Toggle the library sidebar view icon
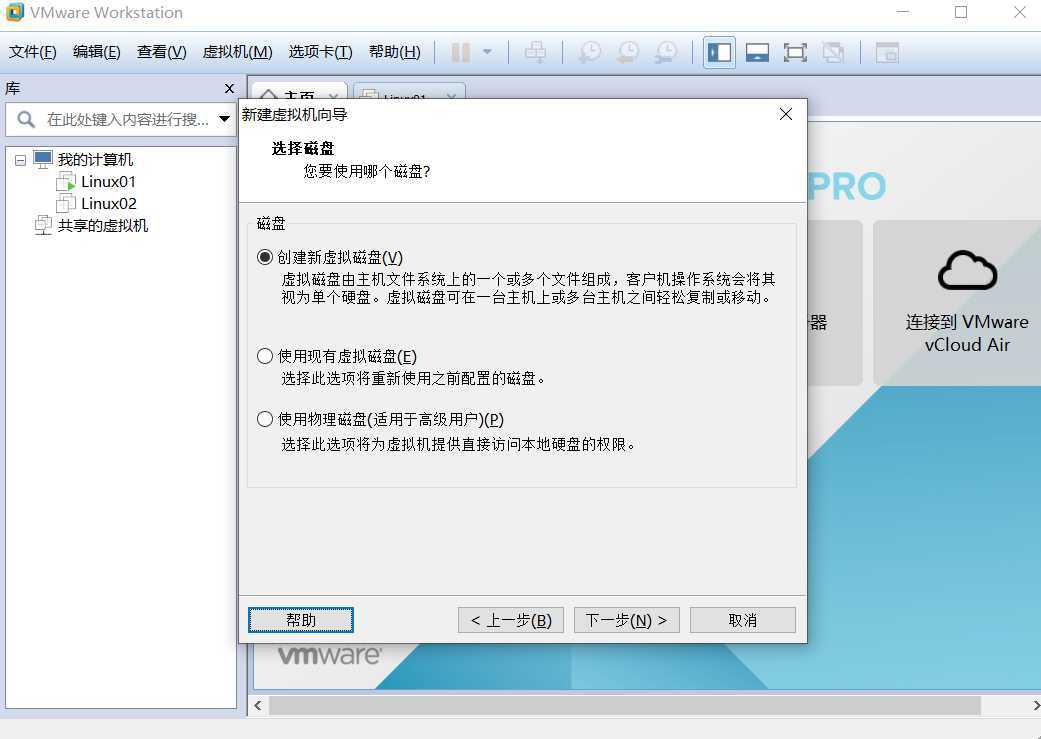 click(x=719, y=52)
